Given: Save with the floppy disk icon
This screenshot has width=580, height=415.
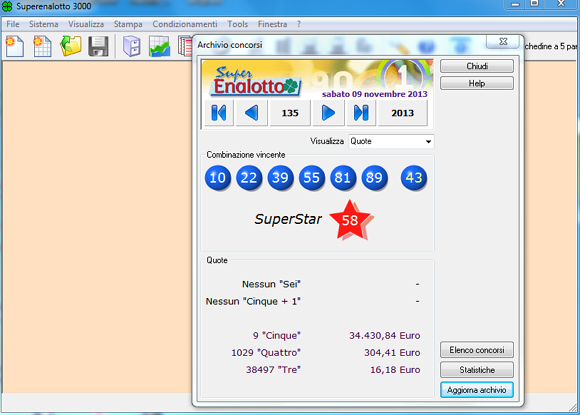Looking at the screenshot, I should (x=98, y=46).
